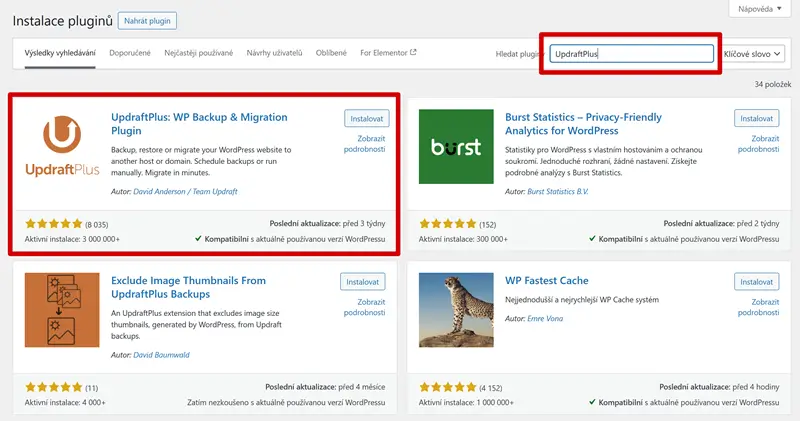Open WP Fastest Cache title link
The height and width of the screenshot is (421, 800).
click(x=546, y=281)
